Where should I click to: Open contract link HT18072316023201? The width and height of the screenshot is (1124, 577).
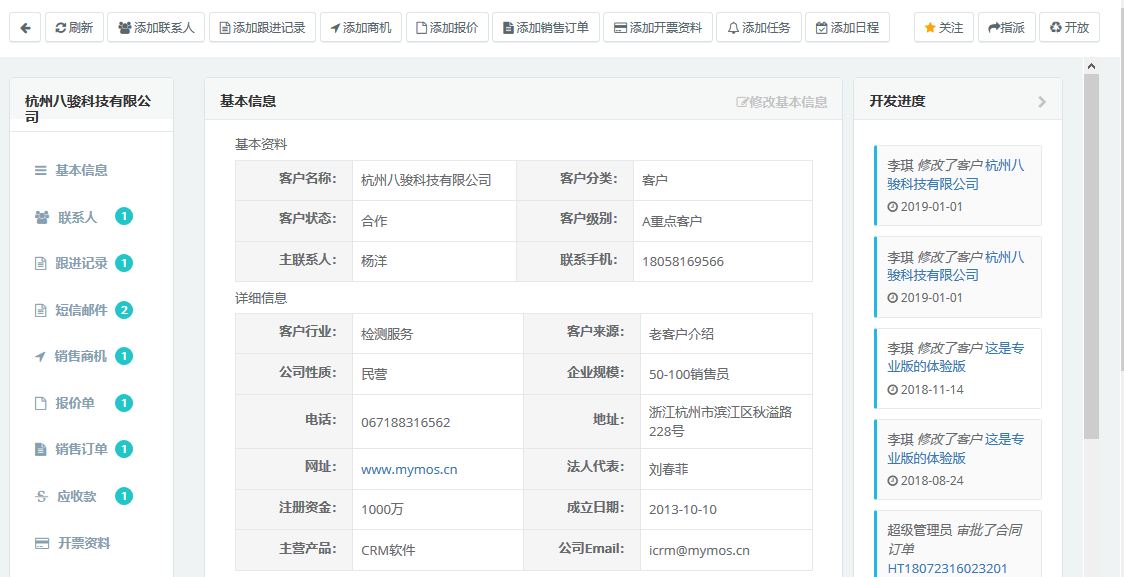[x=947, y=568]
